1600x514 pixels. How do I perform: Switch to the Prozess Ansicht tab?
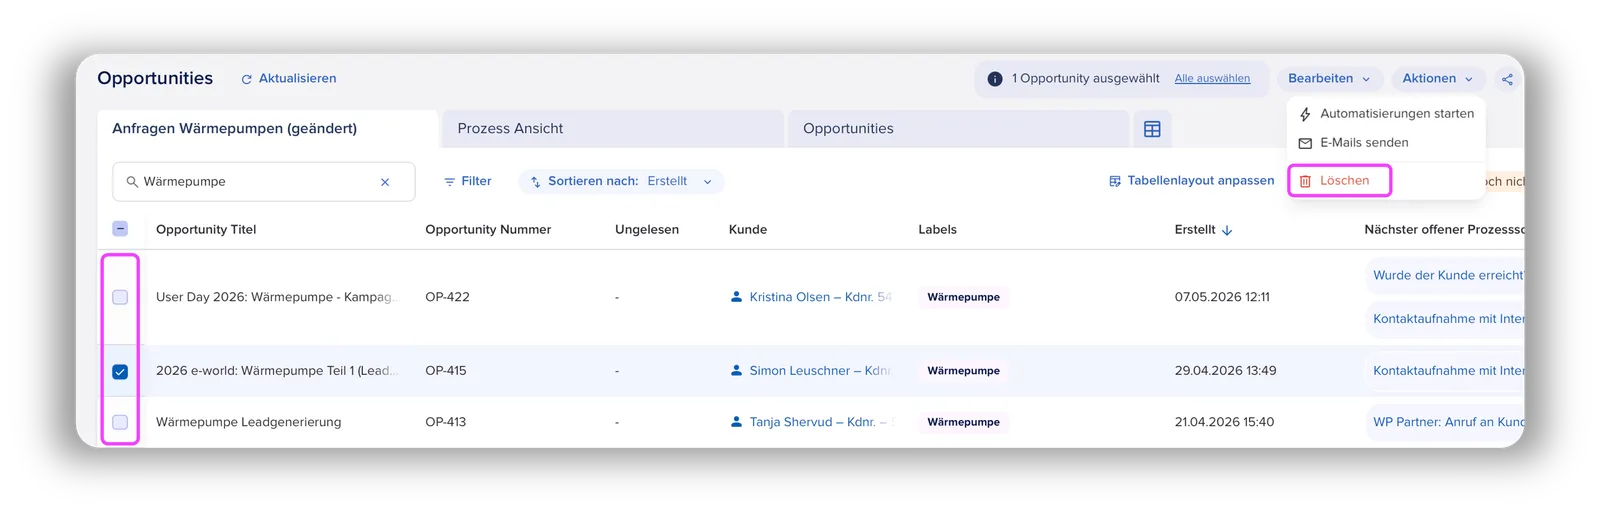(x=613, y=129)
